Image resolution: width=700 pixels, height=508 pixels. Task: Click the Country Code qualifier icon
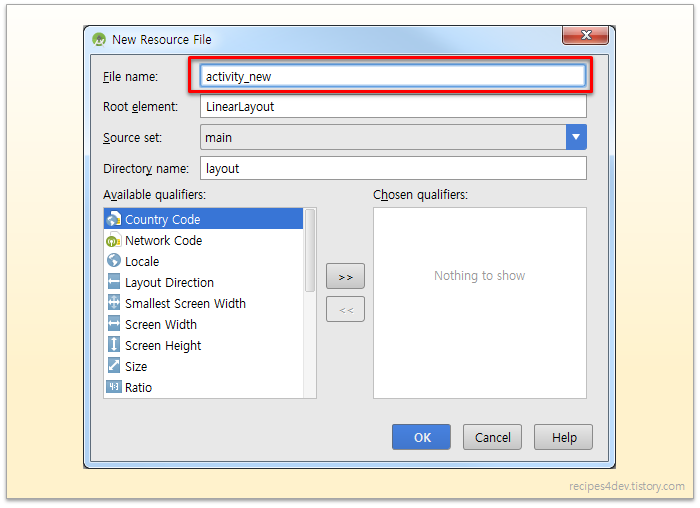[113, 219]
